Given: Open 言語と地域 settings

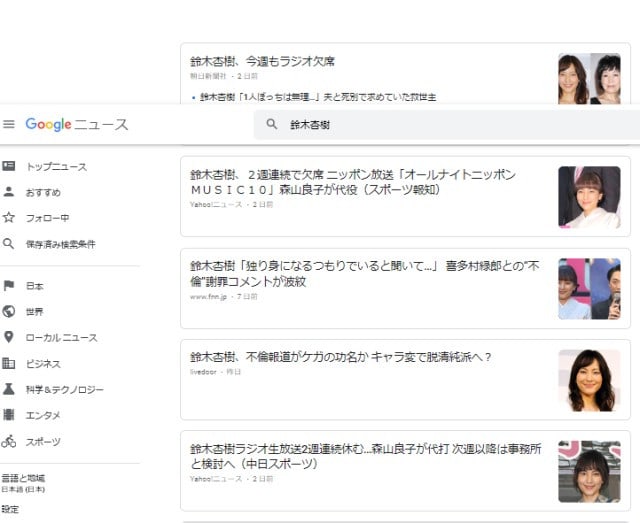Looking at the screenshot, I should tap(23, 478).
